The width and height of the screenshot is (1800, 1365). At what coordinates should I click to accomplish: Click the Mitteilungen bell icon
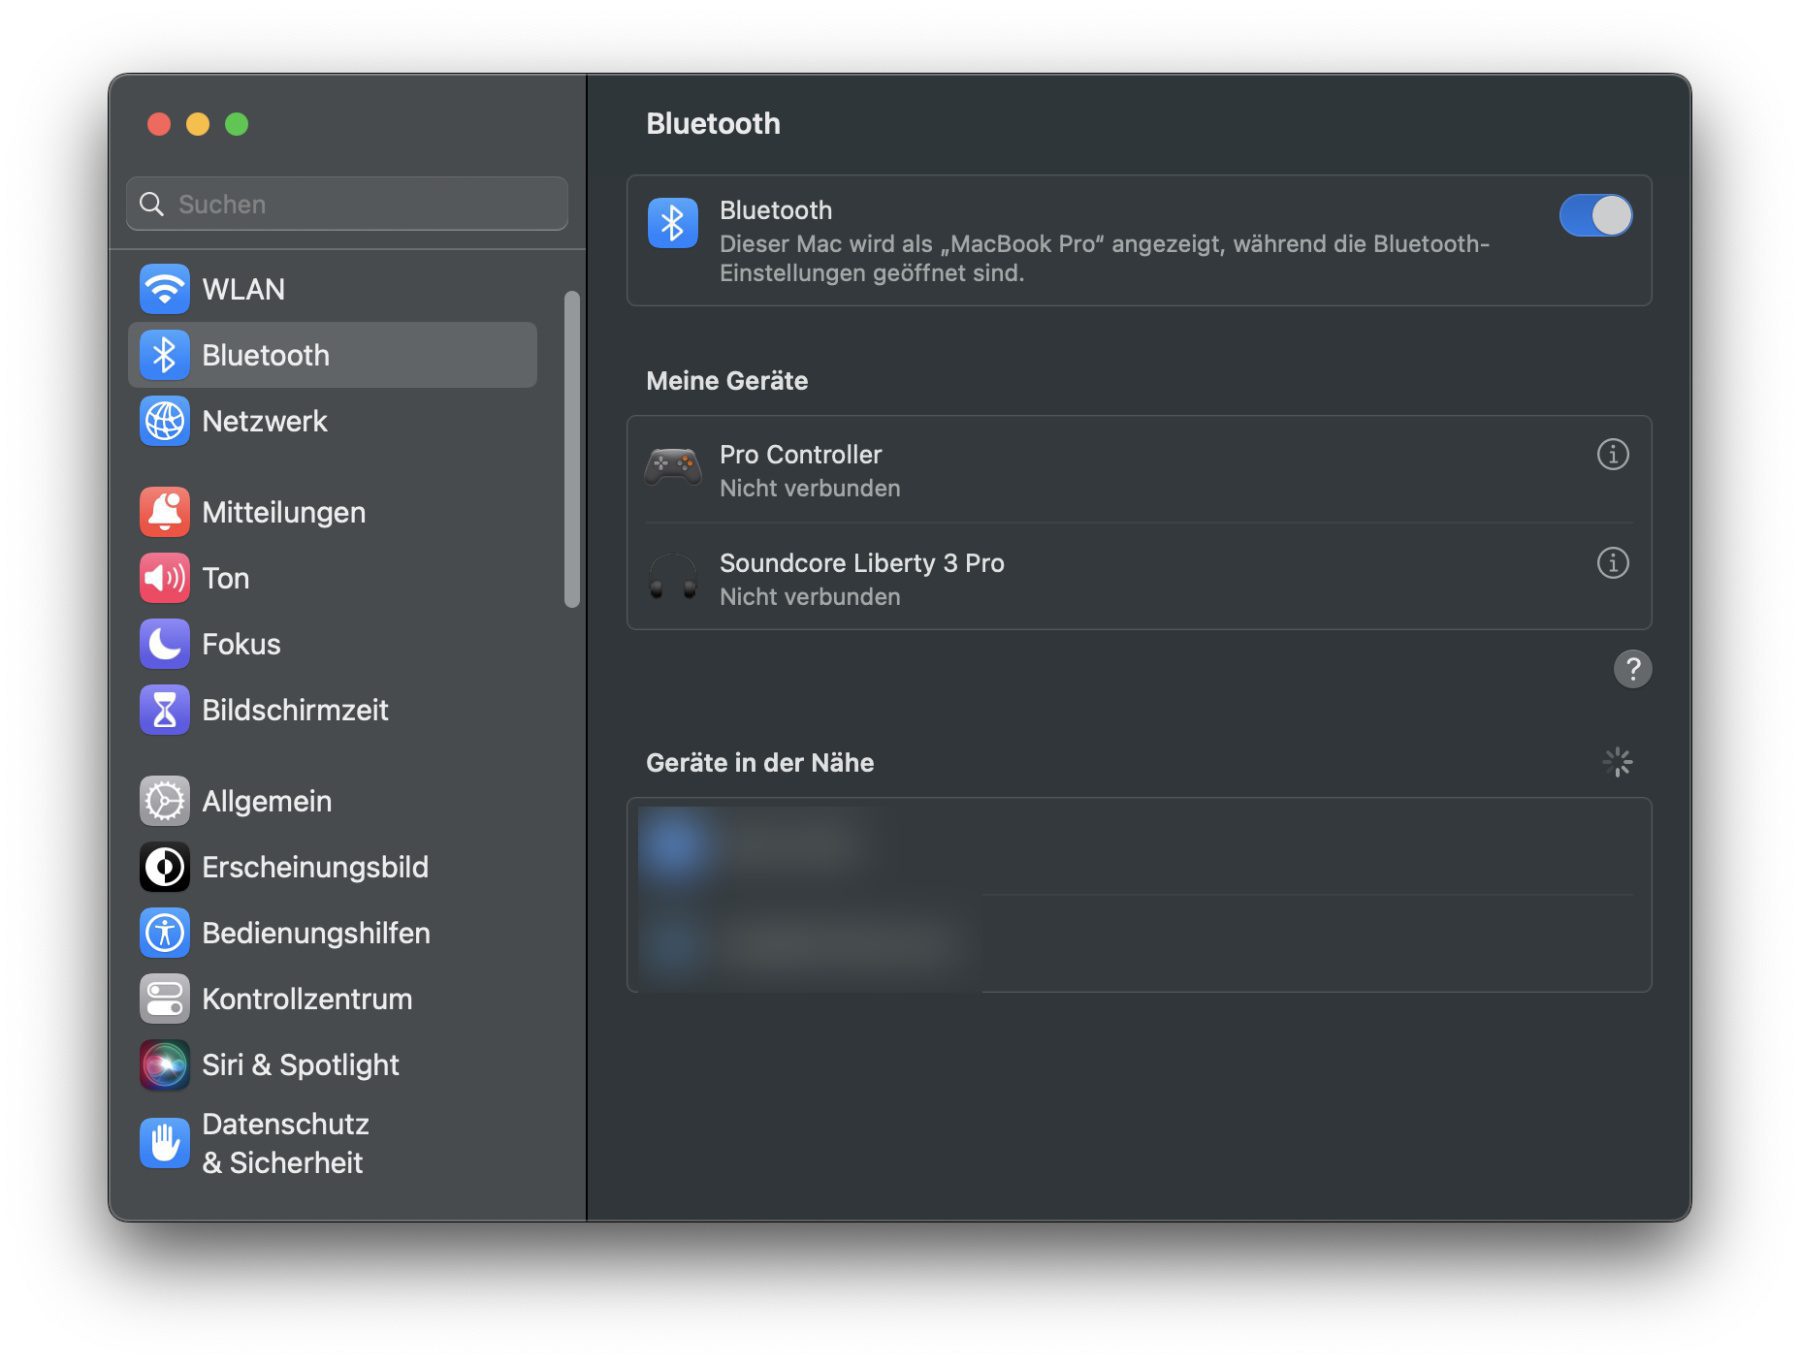coord(164,512)
